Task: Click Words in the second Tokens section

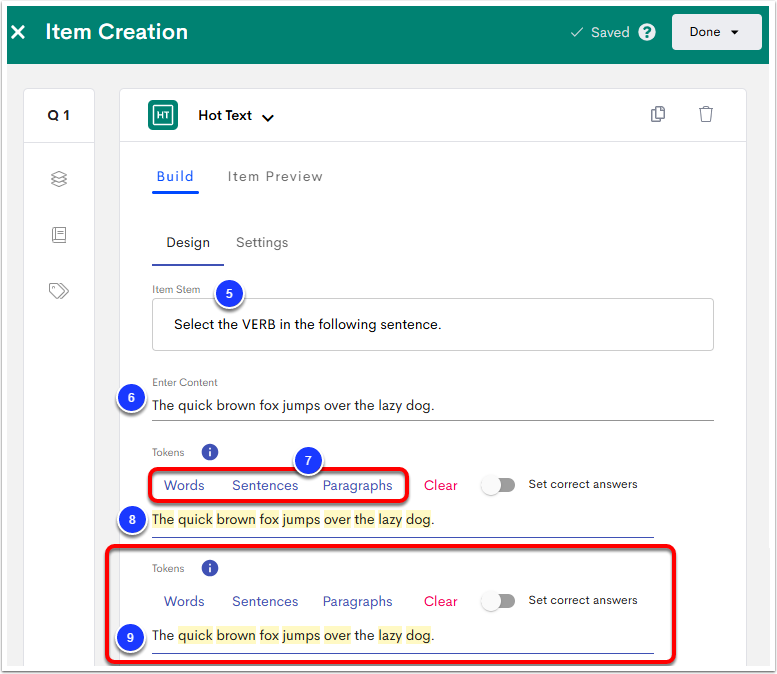Action: (x=184, y=601)
